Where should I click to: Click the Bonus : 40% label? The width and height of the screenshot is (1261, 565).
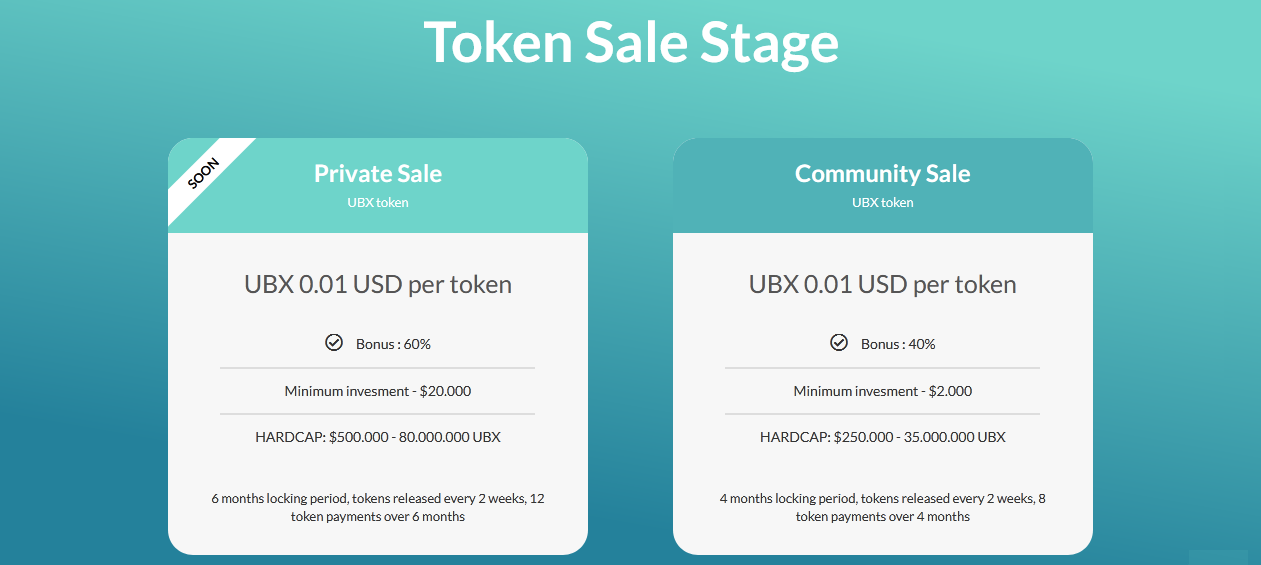898,344
